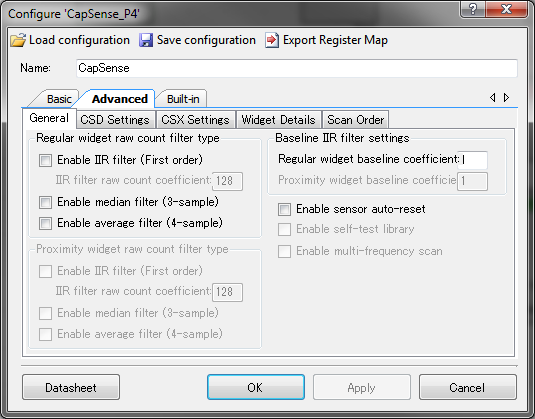Viewport: 535px width, 419px height.
Task: Click the Load configuration folder icon
Action: pyautogui.click(x=18, y=40)
